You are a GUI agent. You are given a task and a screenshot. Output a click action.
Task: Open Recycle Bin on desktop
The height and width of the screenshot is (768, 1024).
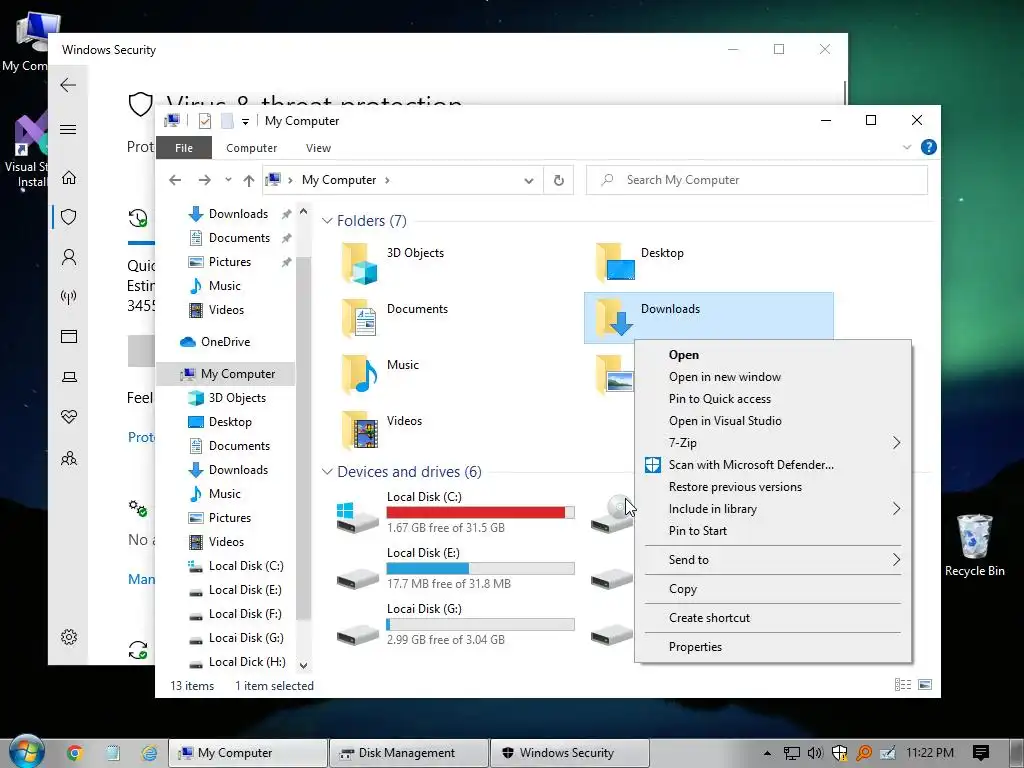(x=974, y=545)
